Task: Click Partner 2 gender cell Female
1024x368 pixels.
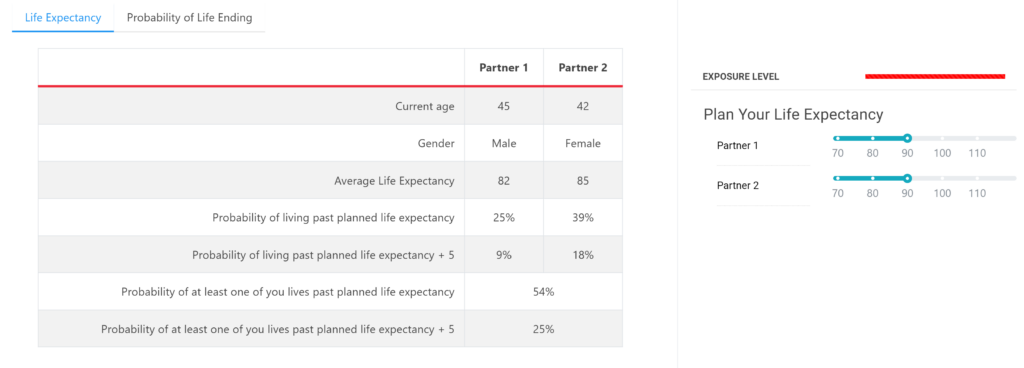Action: click(x=583, y=144)
